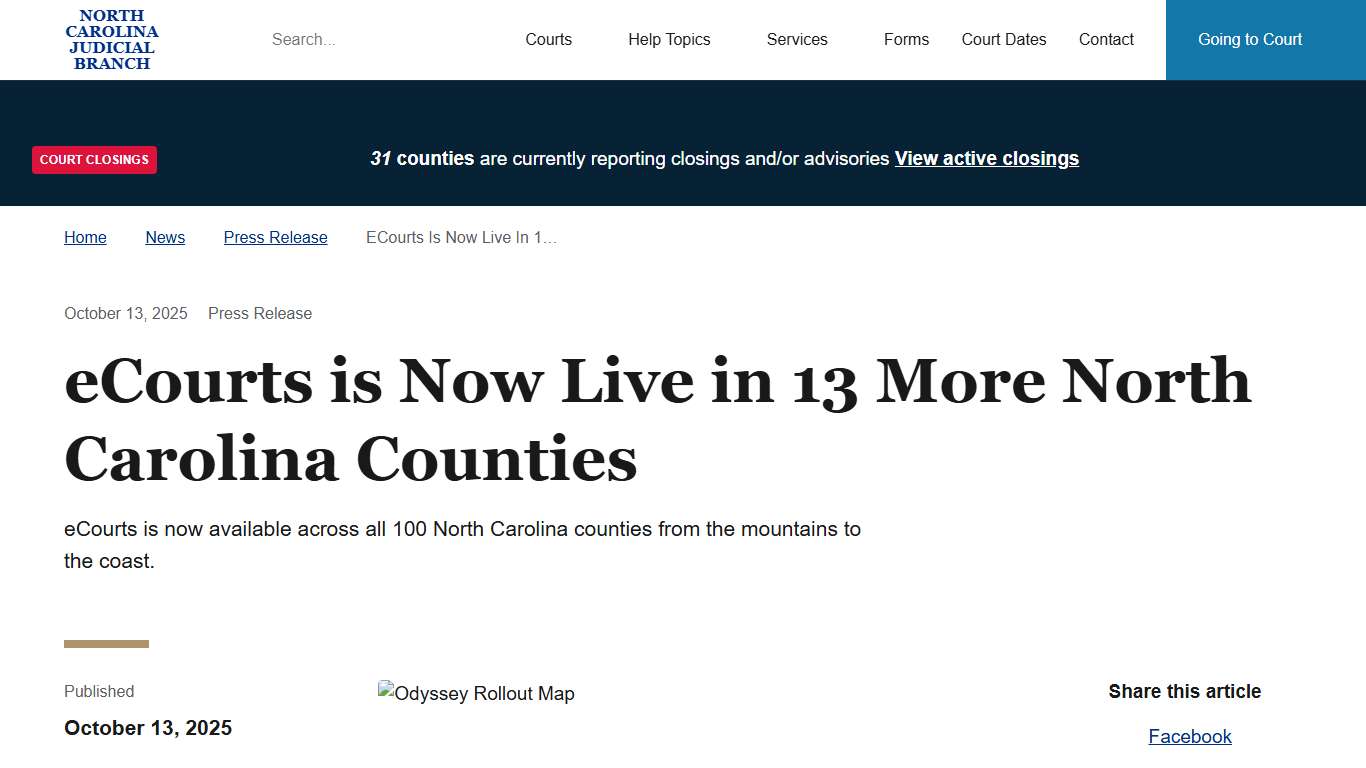Click the red COURT CLOSINGS badge
This screenshot has height=768, width=1366.
pos(94,159)
